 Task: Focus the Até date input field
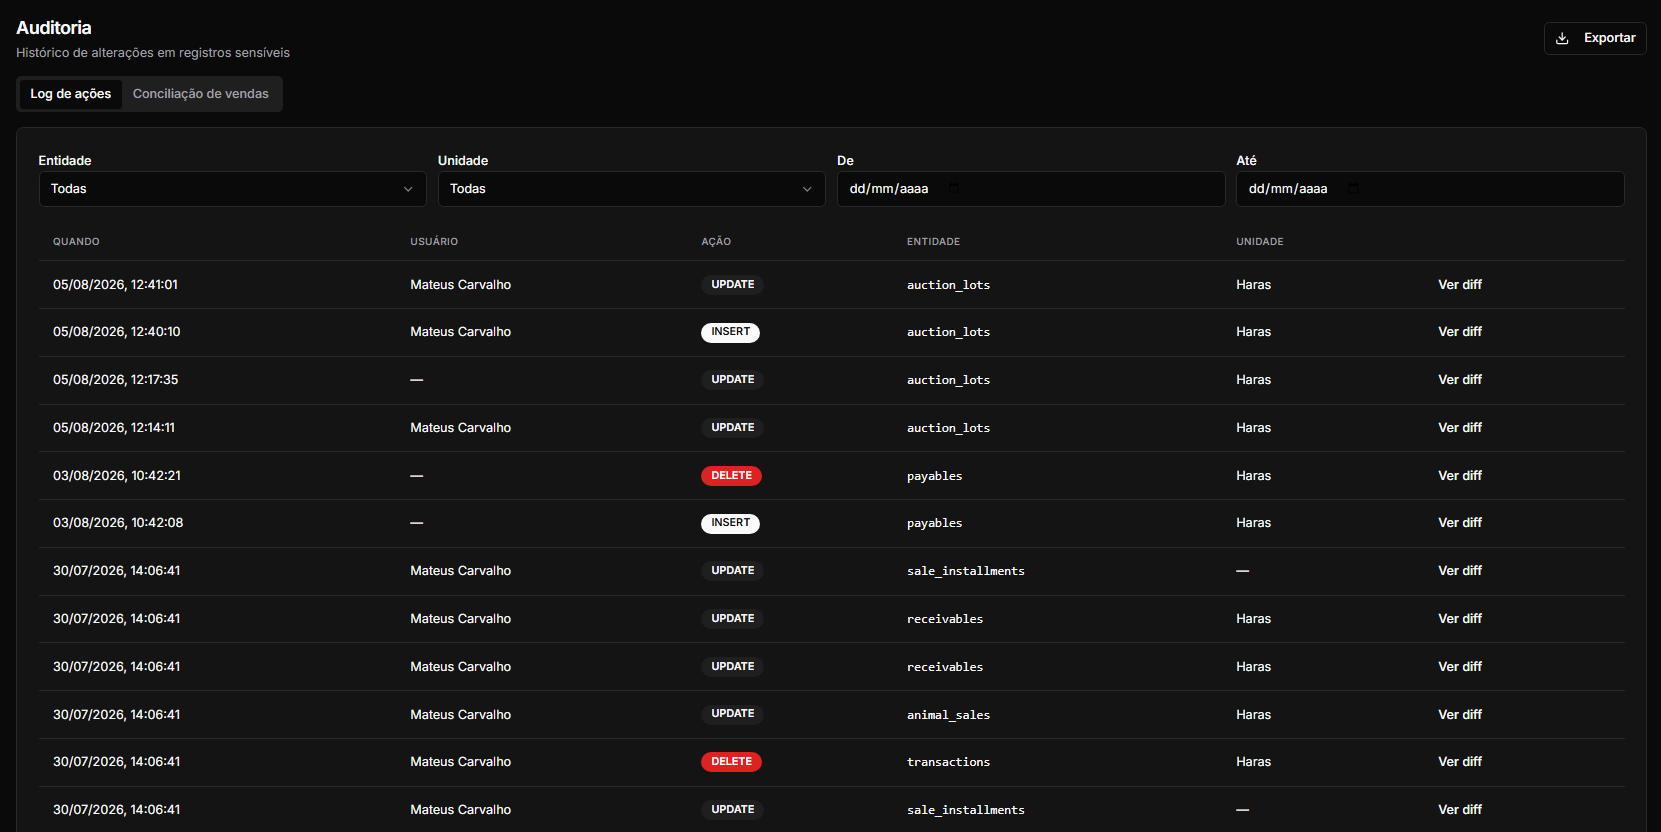1430,189
